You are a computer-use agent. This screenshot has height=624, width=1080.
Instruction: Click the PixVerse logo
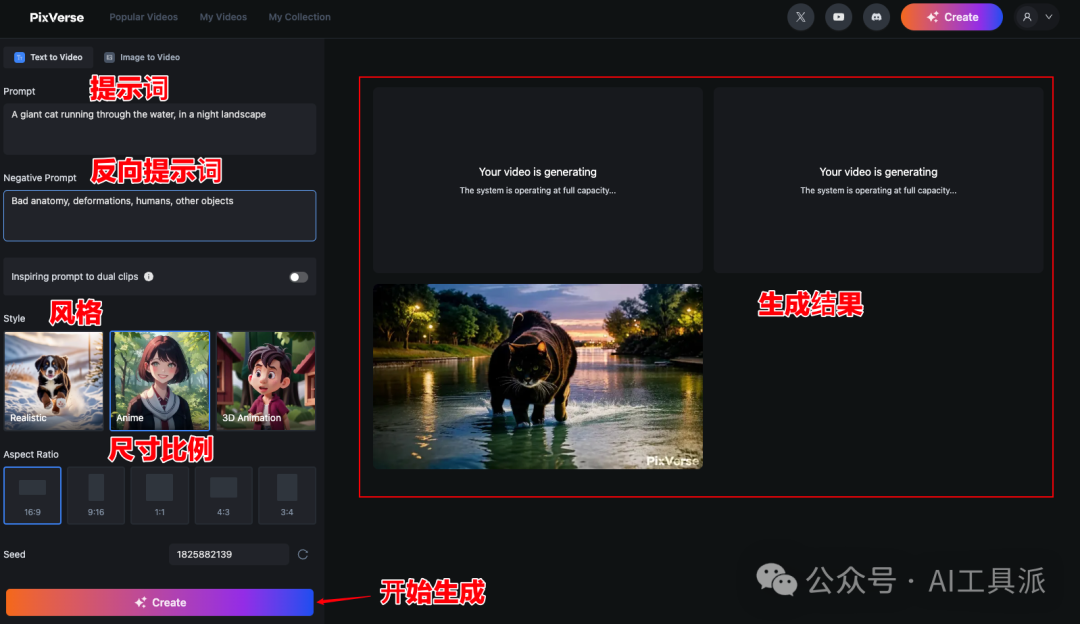(56, 17)
